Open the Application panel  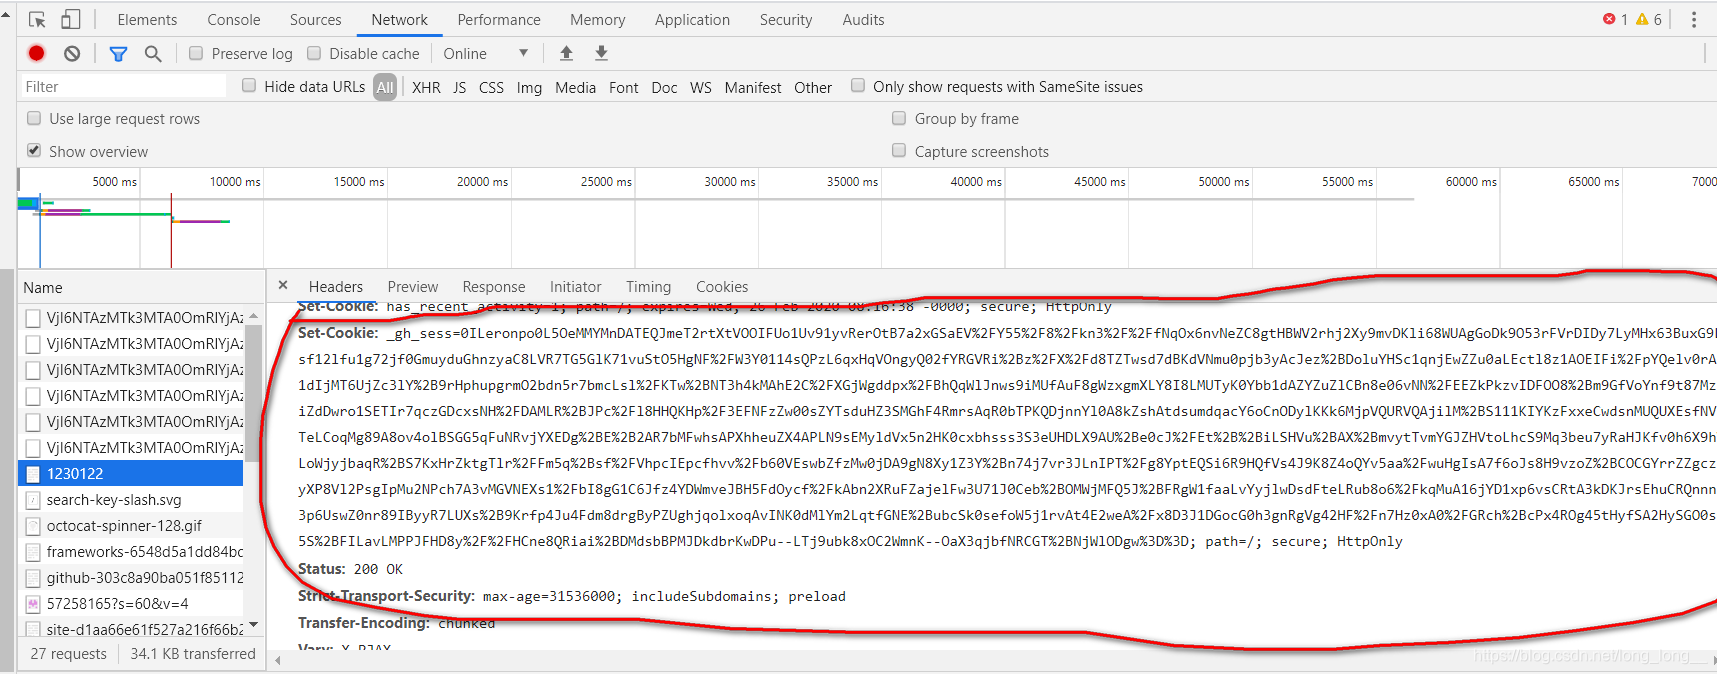[693, 20]
